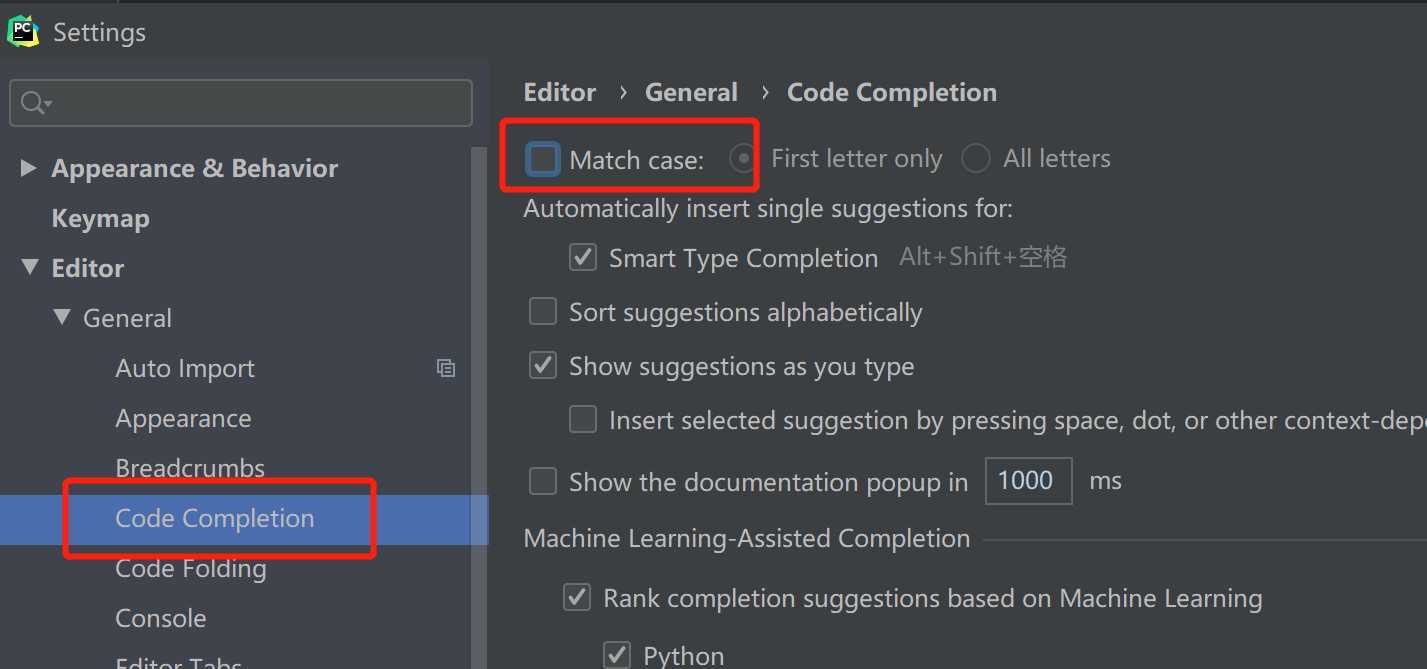Screen dimensions: 1427x669
Task: Enable Sort suggestions alphabetically
Action: click(543, 312)
